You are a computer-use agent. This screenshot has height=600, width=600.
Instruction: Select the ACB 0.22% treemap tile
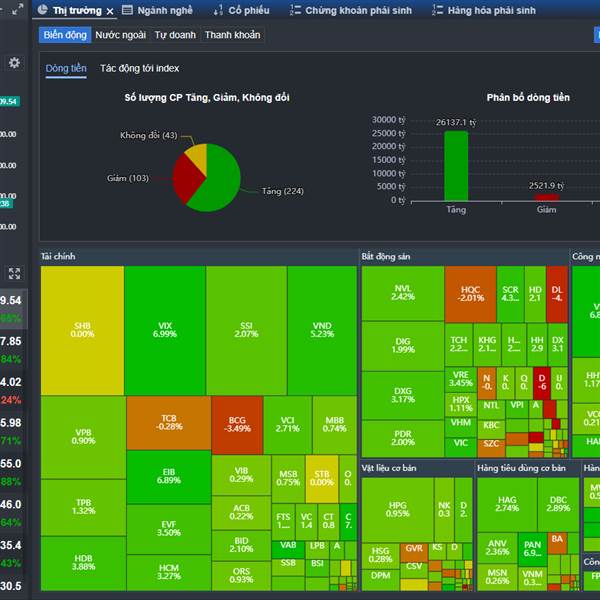[241, 512]
